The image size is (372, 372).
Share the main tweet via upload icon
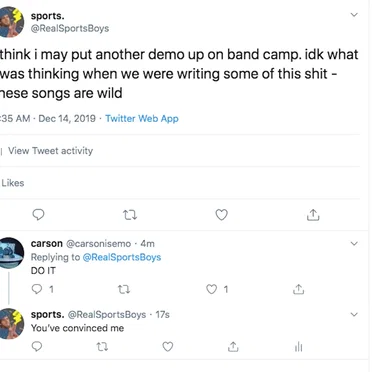[313, 215]
